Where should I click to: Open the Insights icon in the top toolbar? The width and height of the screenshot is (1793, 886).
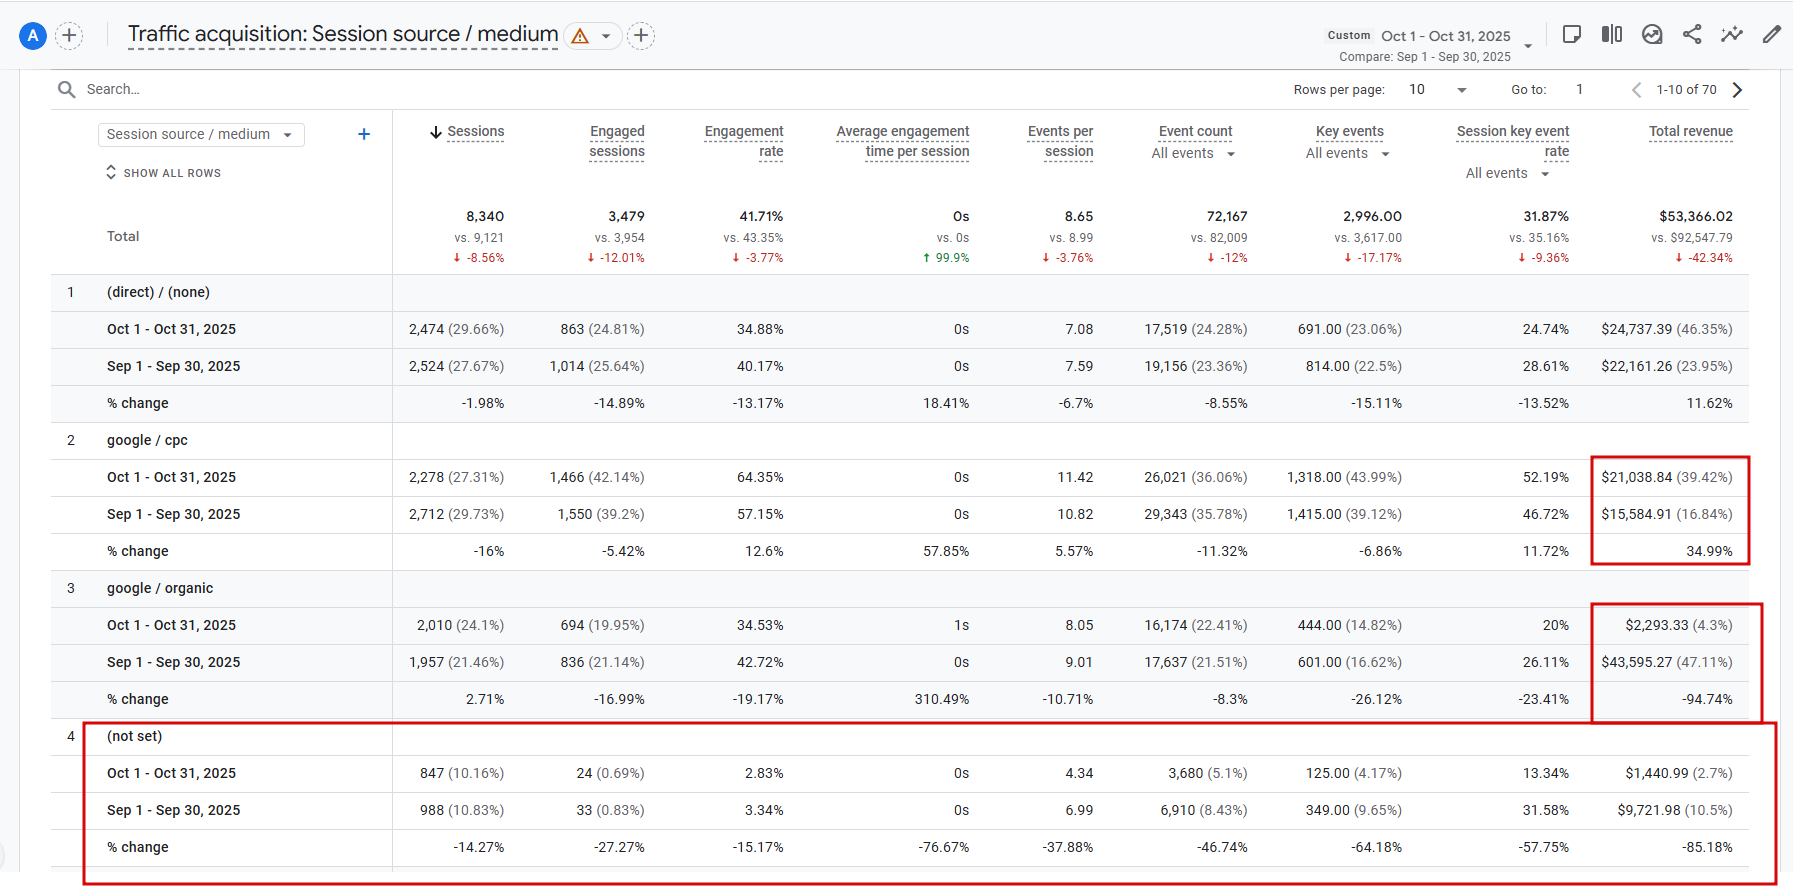[1652, 35]
